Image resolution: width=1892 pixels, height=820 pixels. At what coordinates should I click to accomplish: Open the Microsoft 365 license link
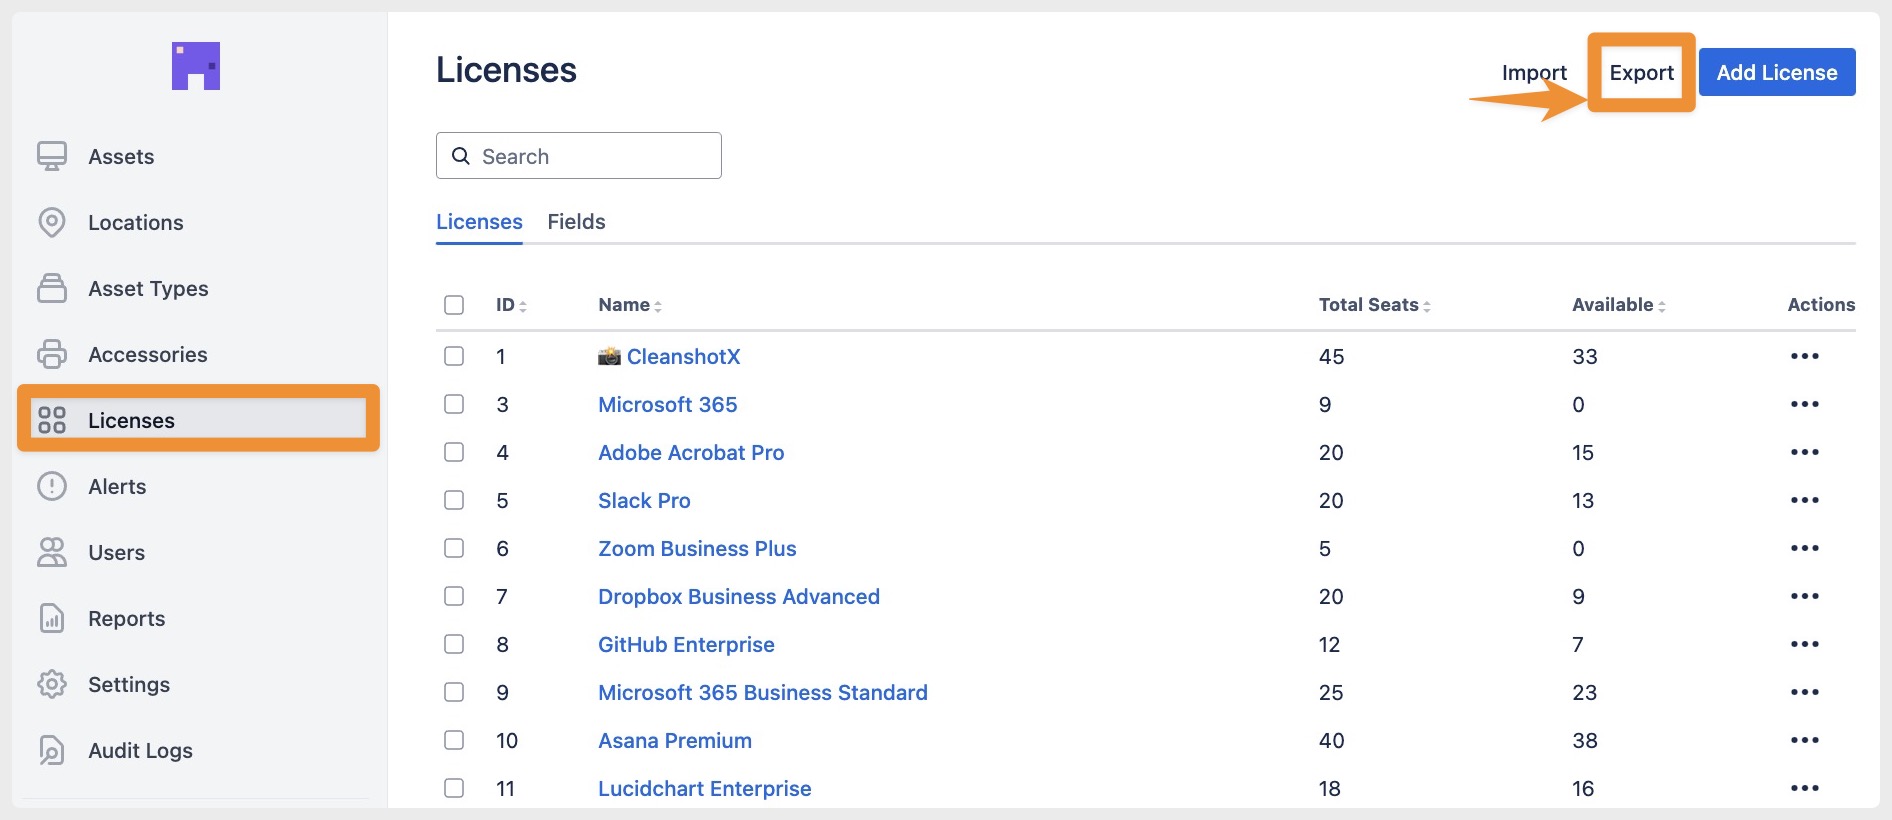coord(667,404)
